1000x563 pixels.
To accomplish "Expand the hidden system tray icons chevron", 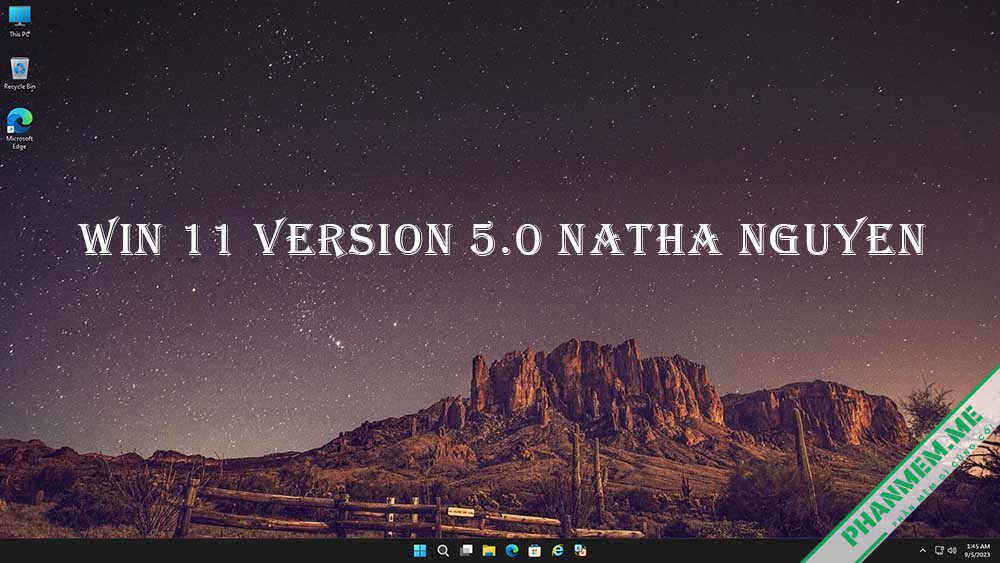I will [x=922, y=550].
